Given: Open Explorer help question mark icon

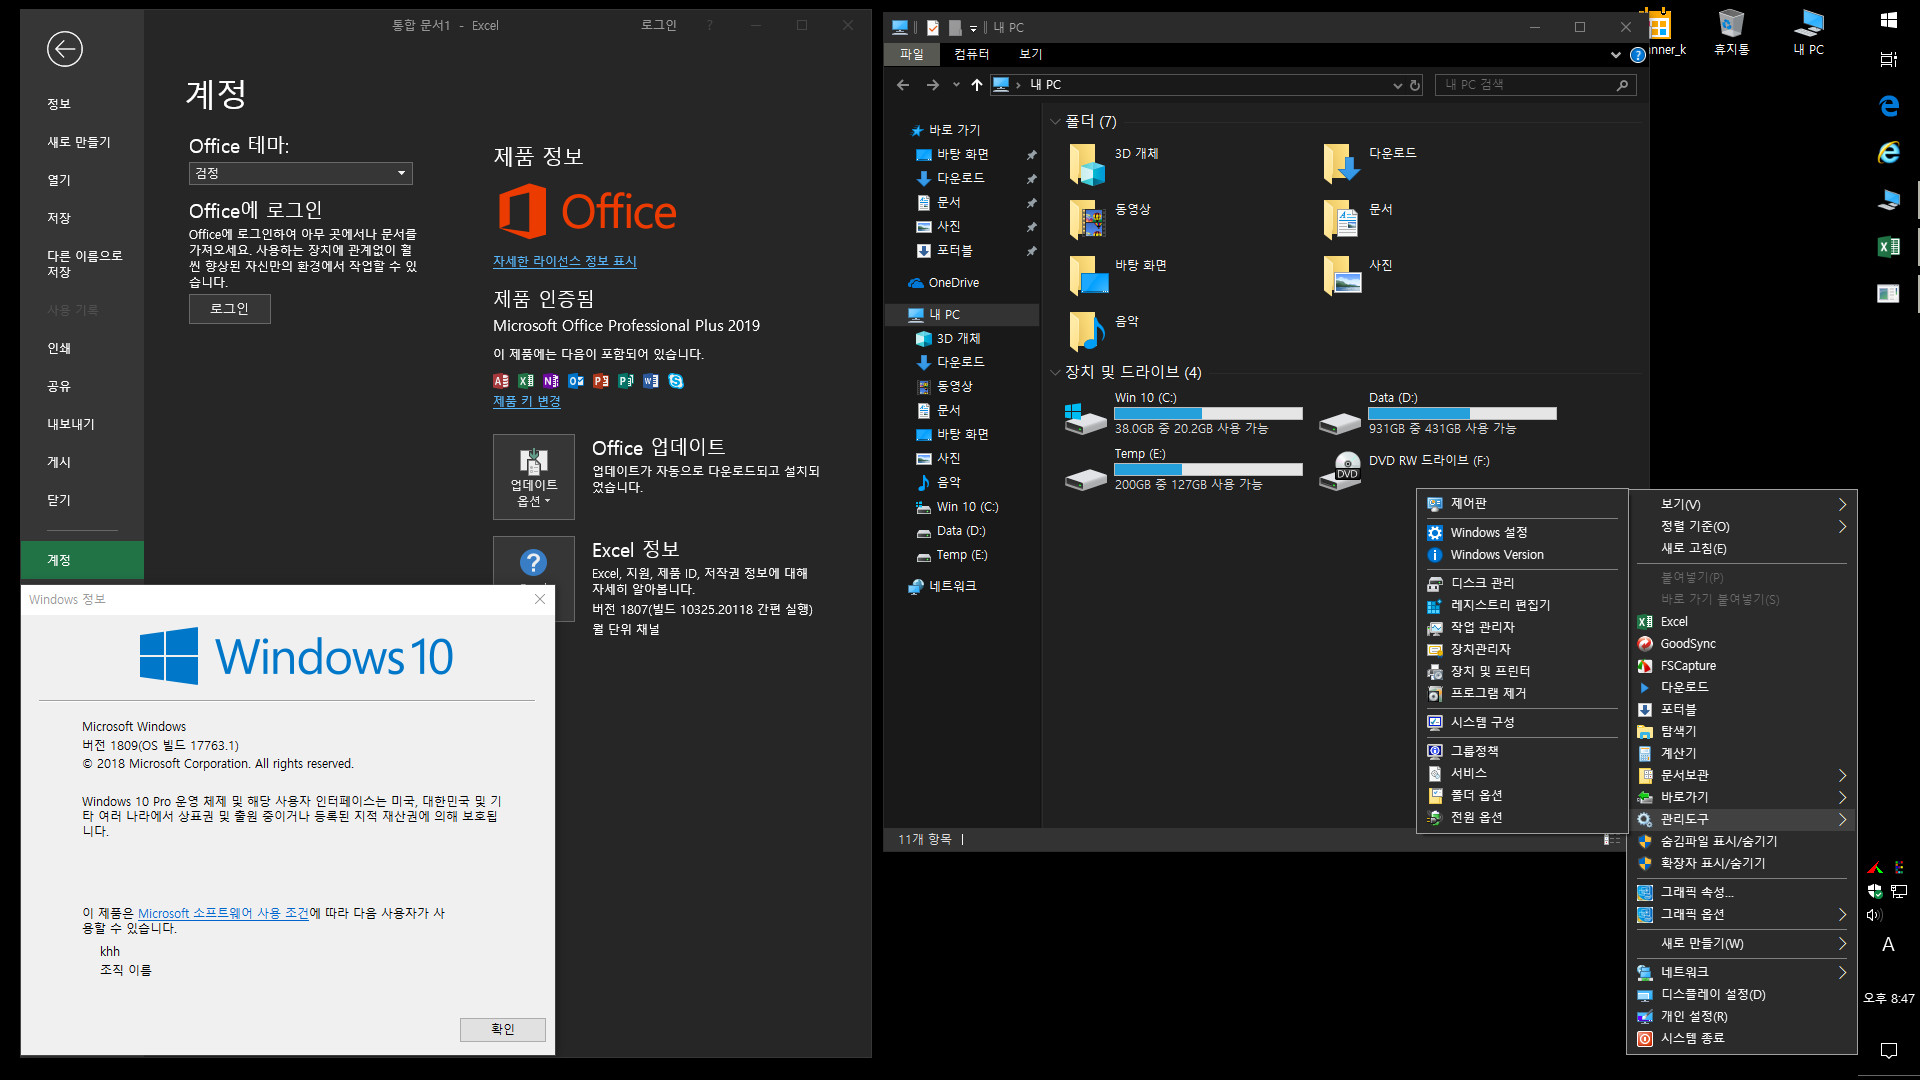Looking at the screenshot, I should tap(1638, 55).
